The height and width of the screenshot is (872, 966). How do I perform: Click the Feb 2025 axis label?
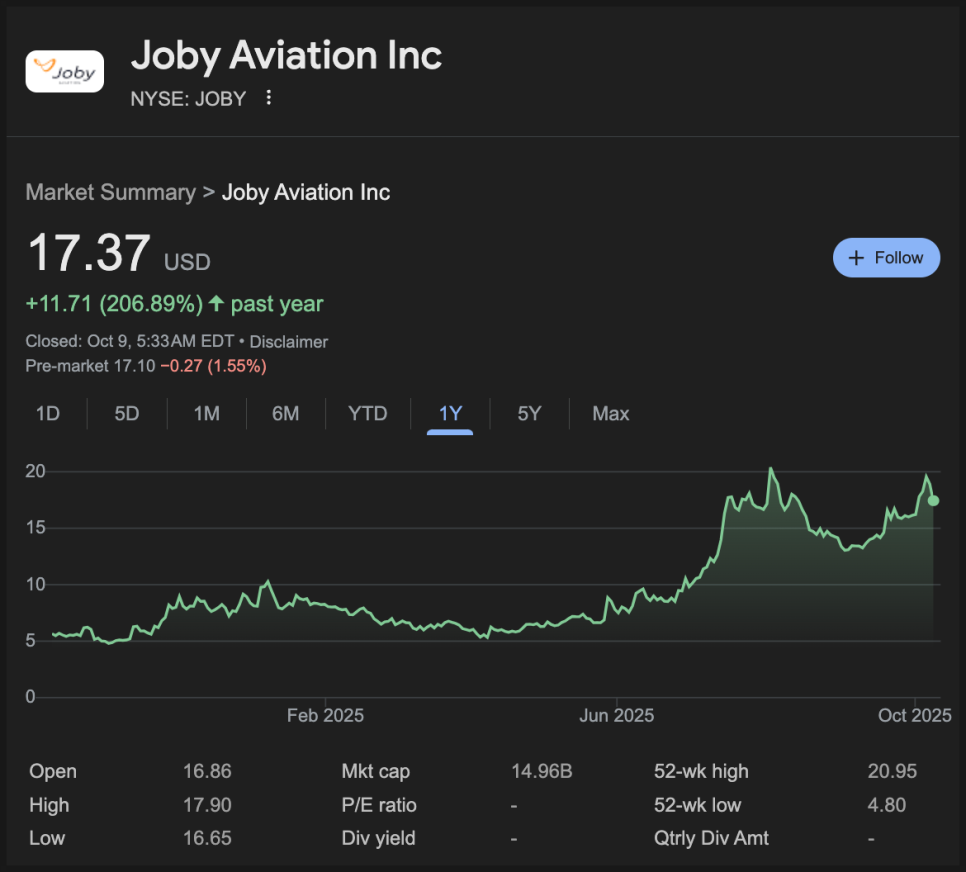click(325, 716)
